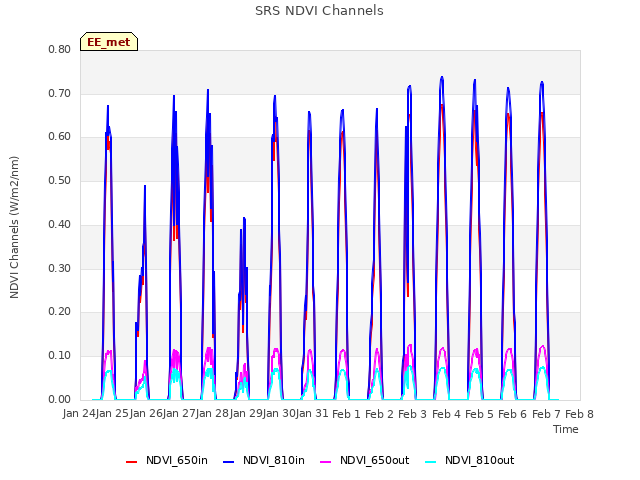Click the y-axis tick 0.80

tap(60, 49)
